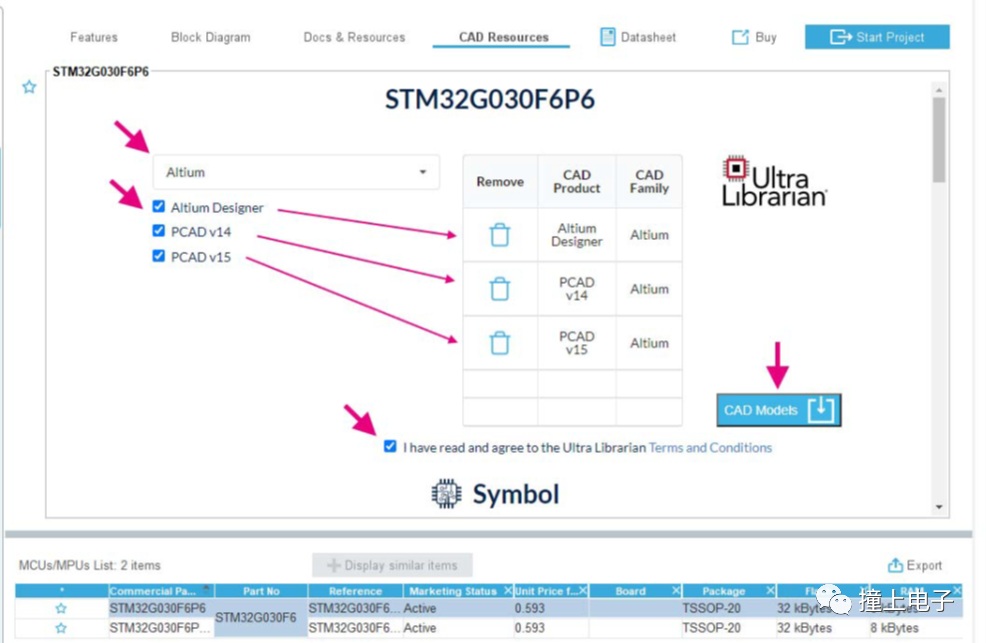Click the Reference column header

[355, 591]
